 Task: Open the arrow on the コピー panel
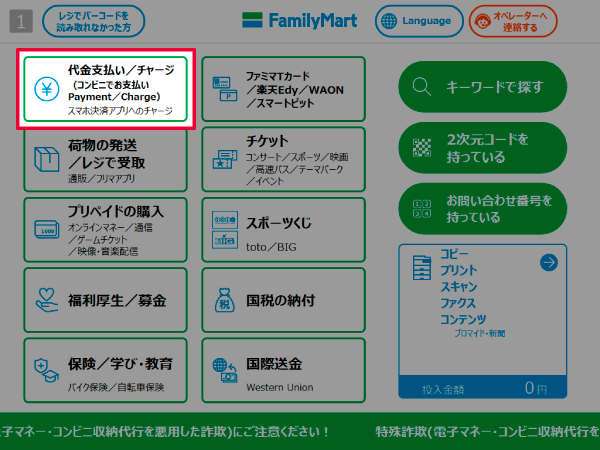click(549, 262)
